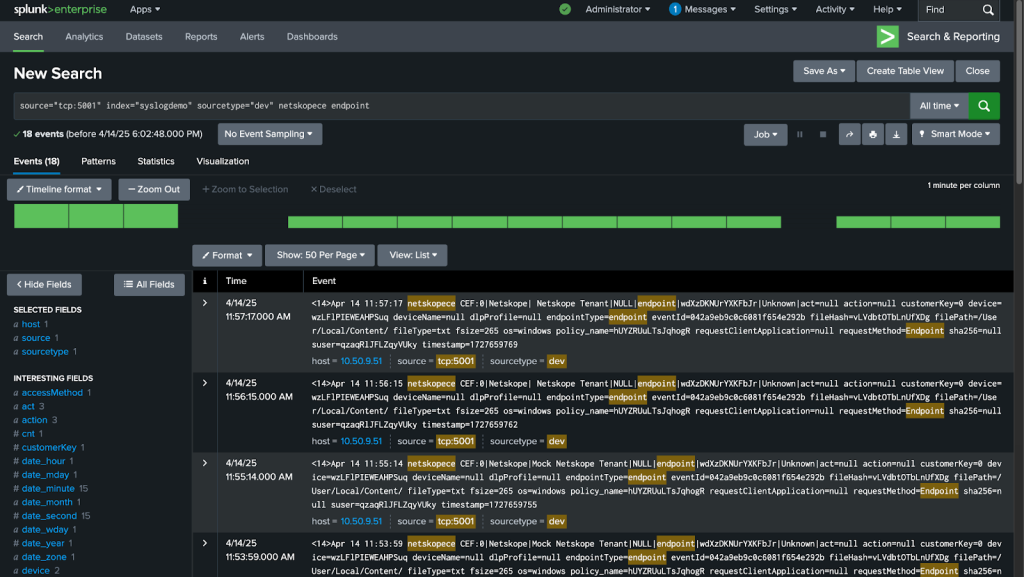Switch to the Dashboards nav tab
1024x577 pixels.
312,37
